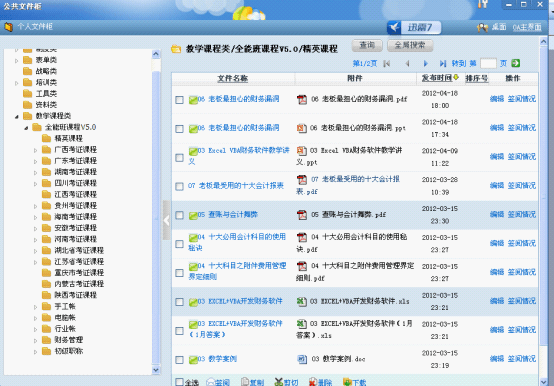Tick the 全选 select-all checkbox
The image size is (554, 386).
click(x=179, y=382)
